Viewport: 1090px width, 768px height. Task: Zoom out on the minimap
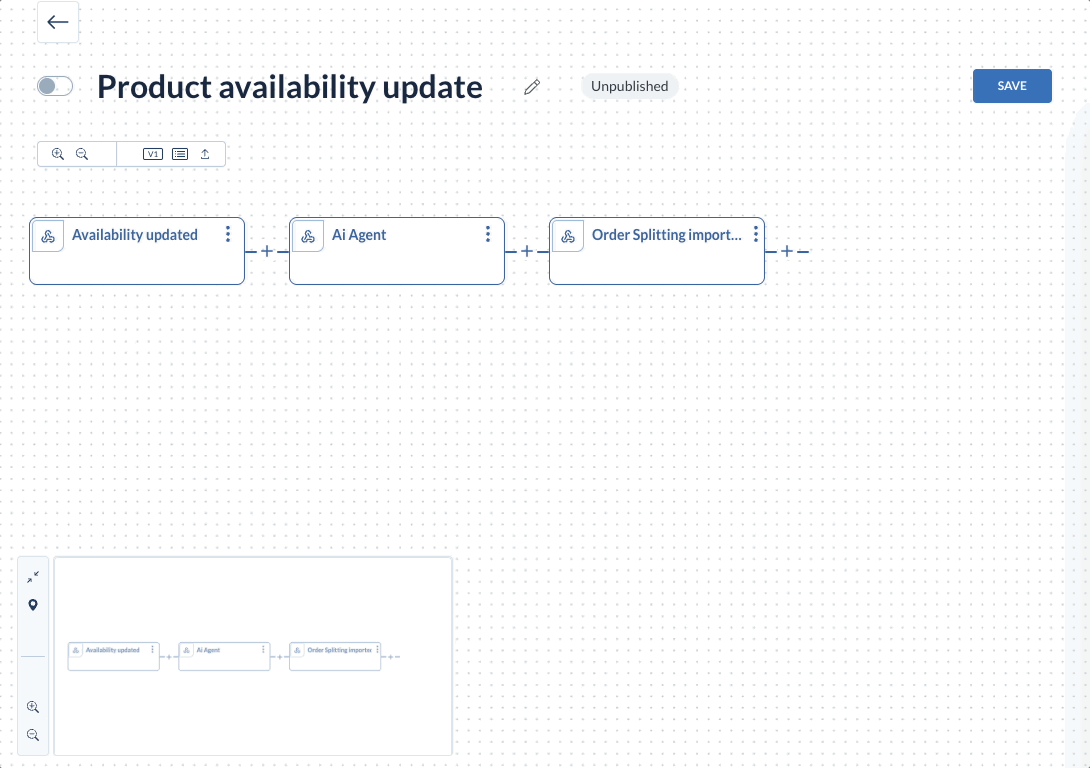click(x=33, y=735)
